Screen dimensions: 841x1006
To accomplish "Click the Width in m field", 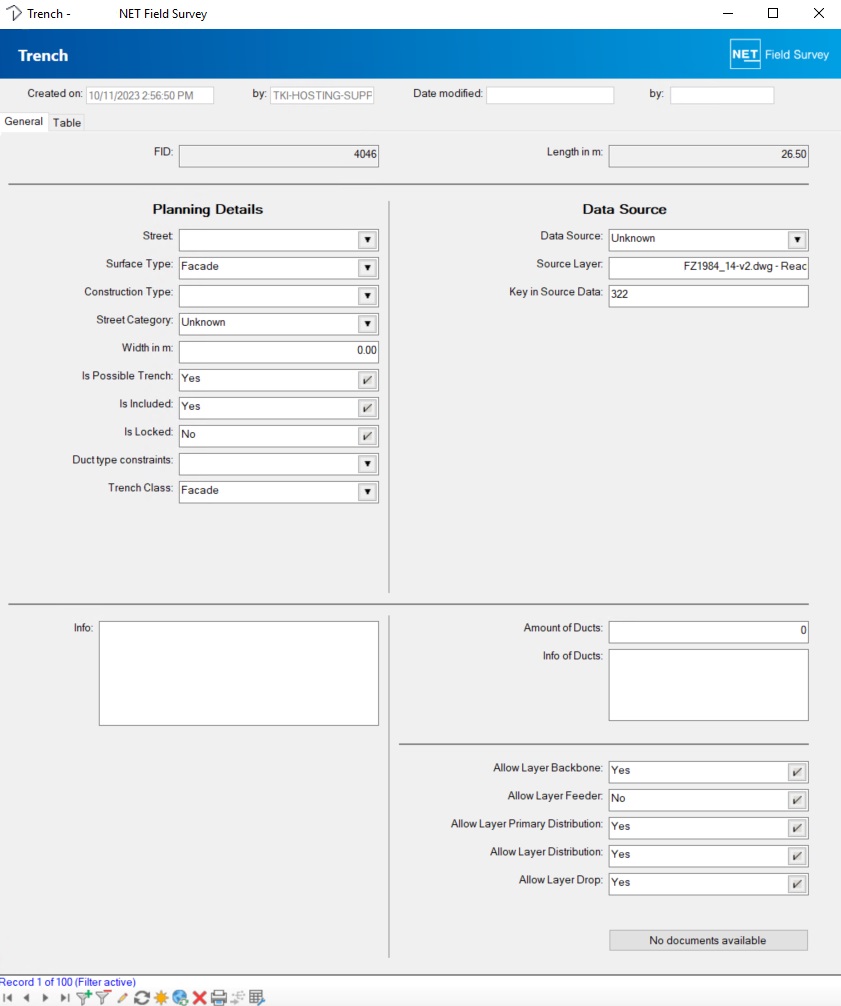I will pos(278,352).
